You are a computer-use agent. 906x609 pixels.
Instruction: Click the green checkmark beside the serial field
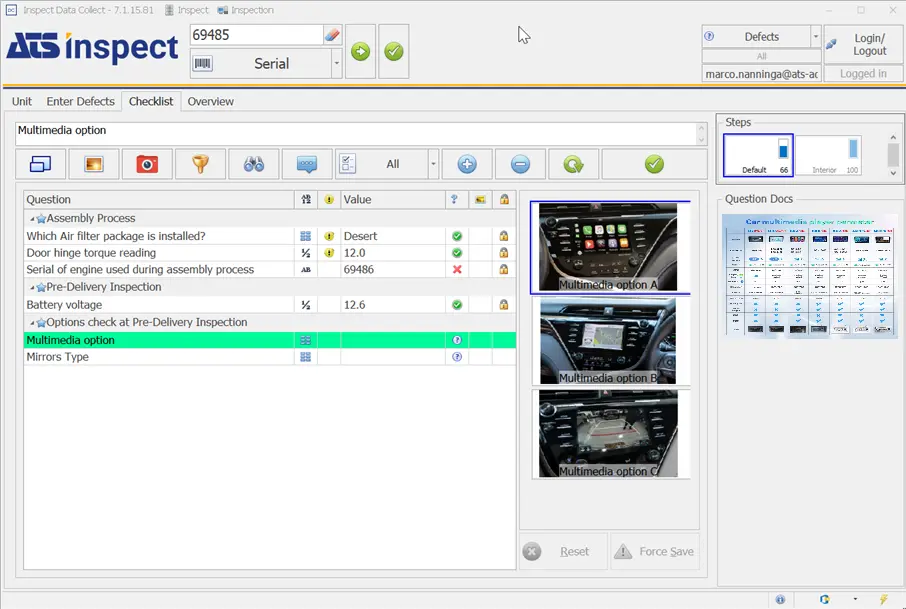(394, 51)
